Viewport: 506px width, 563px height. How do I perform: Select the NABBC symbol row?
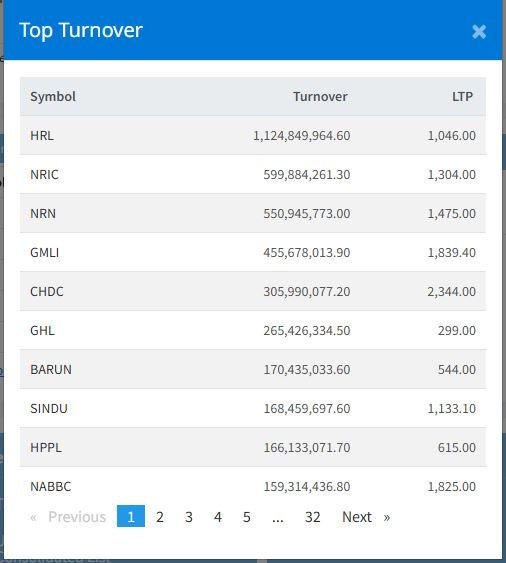[x=253, y=486]
